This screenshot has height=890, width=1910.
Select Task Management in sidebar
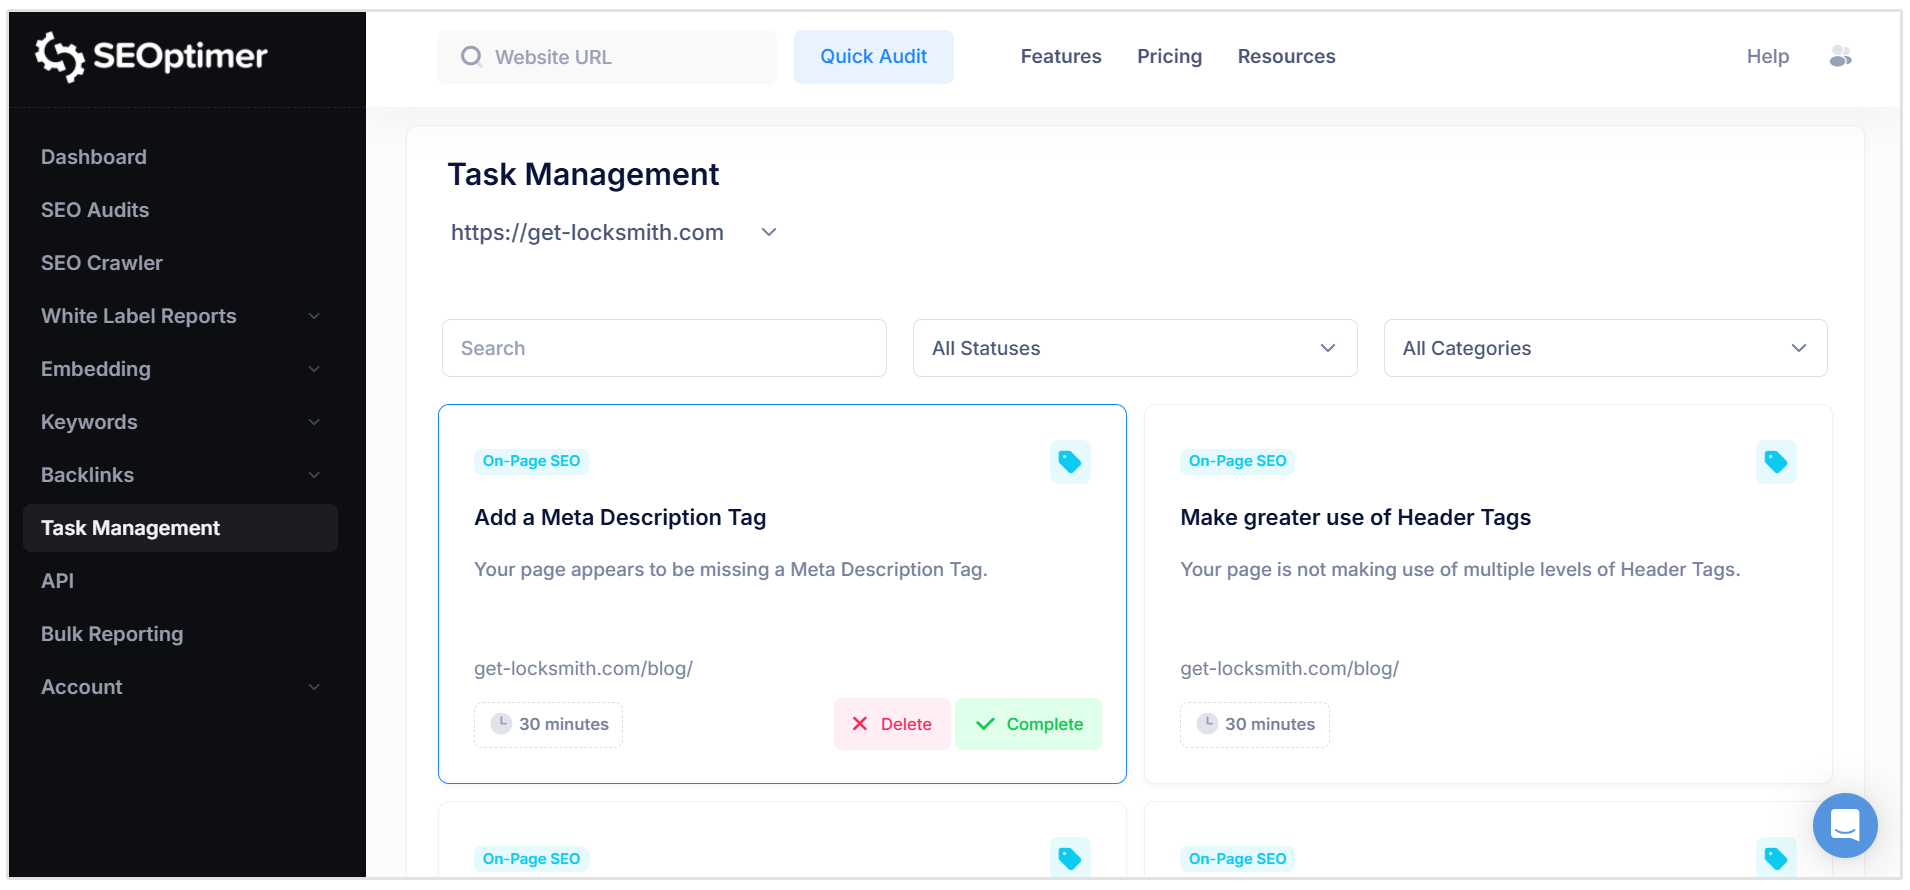[x=180, y=528]
